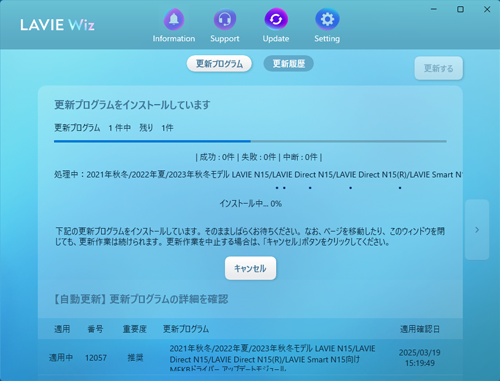Screen dimensions: 500x381
Task: Click the インストール中... 0% text
Action: click(x=250, y=203)
